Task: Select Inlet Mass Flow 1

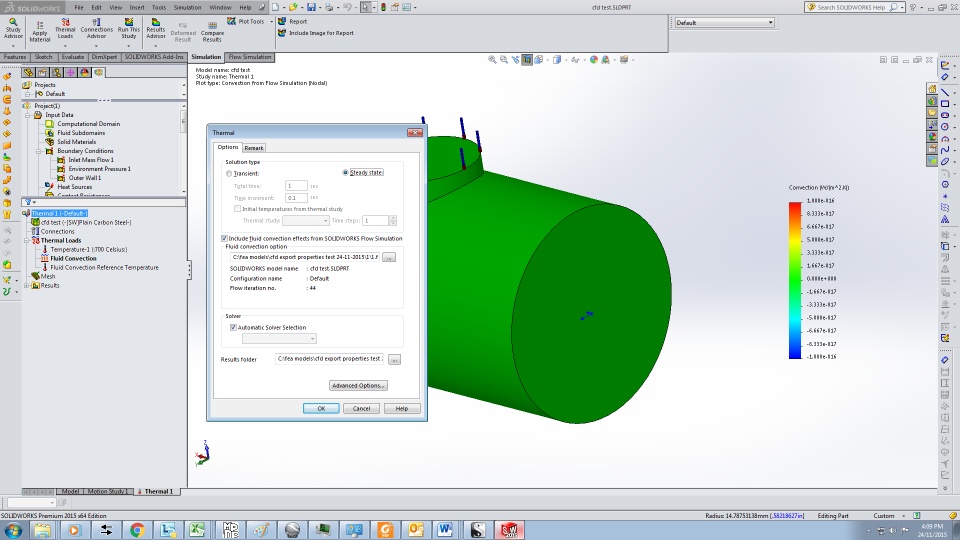Action: click(86, 160)
